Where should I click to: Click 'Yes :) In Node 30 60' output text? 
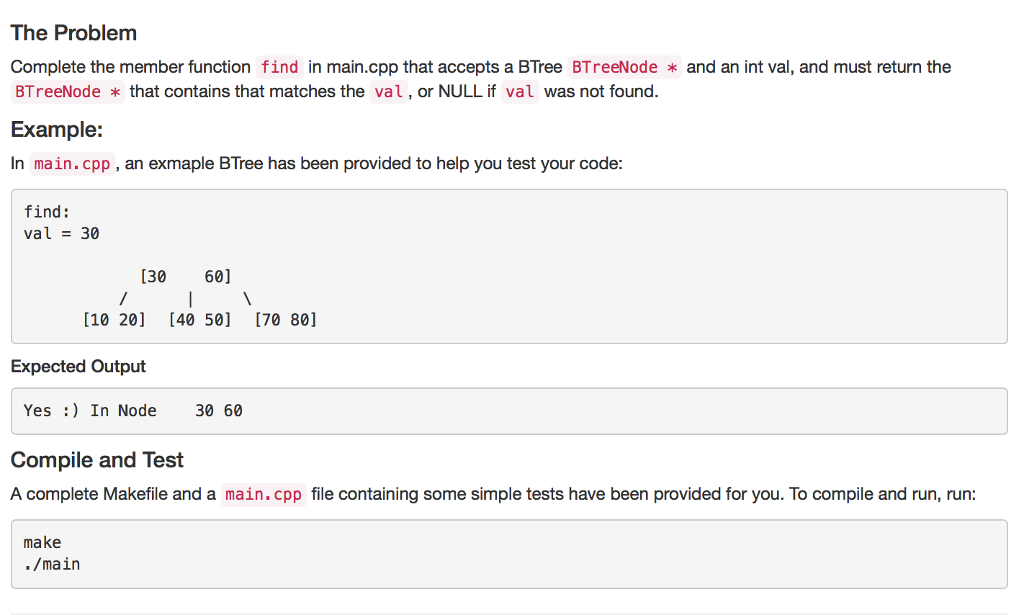[133, 411]
